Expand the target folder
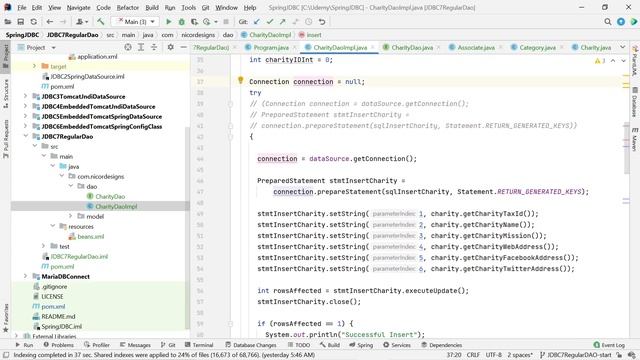The height and width of the screenshot is (360, 640). (x=34, y=66)
